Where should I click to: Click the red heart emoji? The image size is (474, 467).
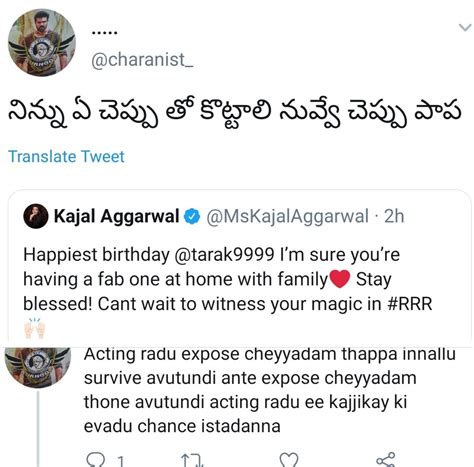click(x=340, y=279)
